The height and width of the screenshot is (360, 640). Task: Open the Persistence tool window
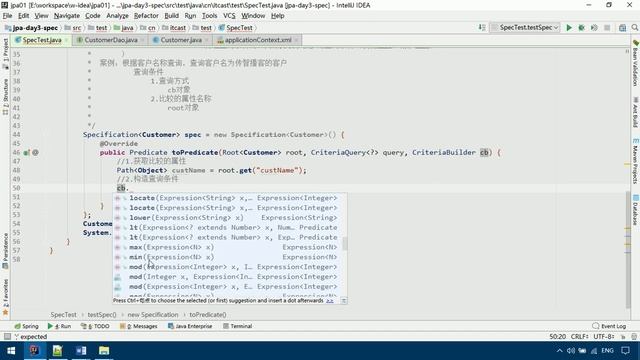(5, 251)
